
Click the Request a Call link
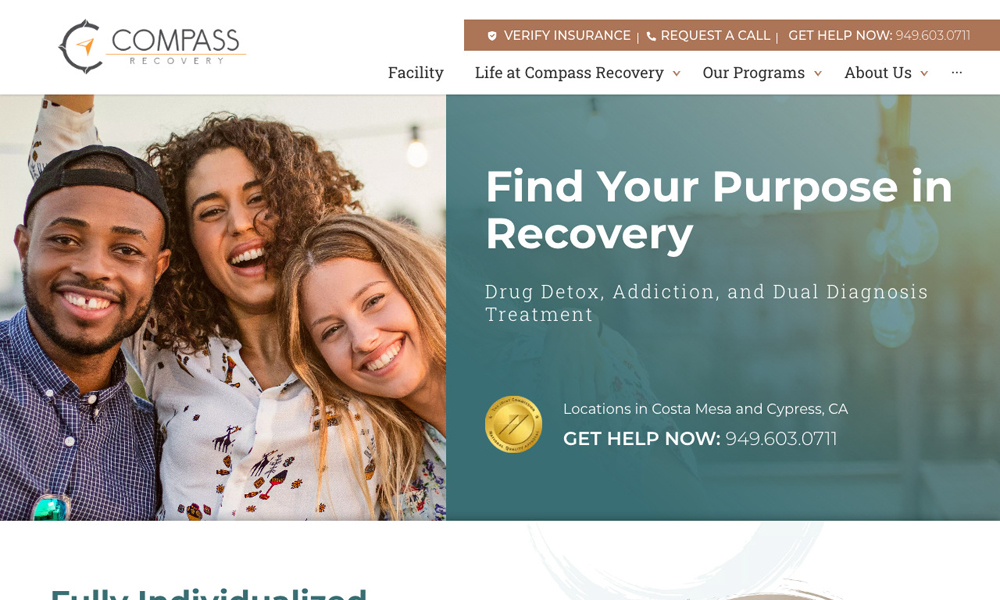pyautogui.click(x=715, y=36)
